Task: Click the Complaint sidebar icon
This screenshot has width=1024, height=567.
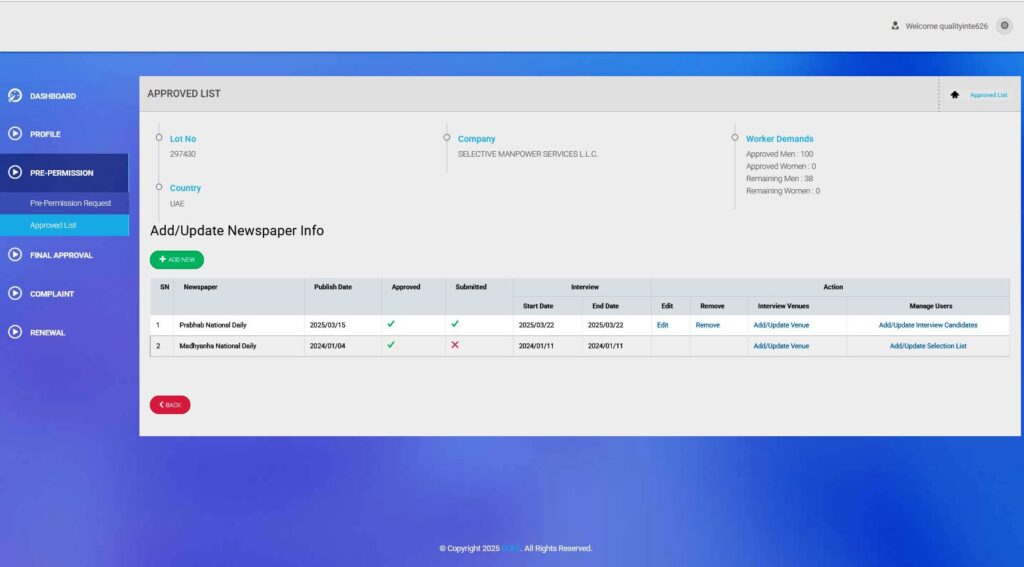Action: click(x=15, y=294)
